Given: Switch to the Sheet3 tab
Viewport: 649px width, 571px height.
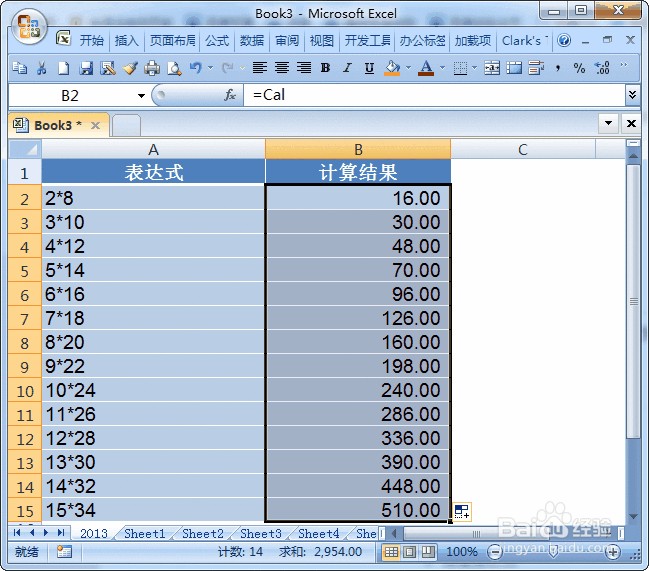Looking at the screenshot, I should (x=261, y=534).
